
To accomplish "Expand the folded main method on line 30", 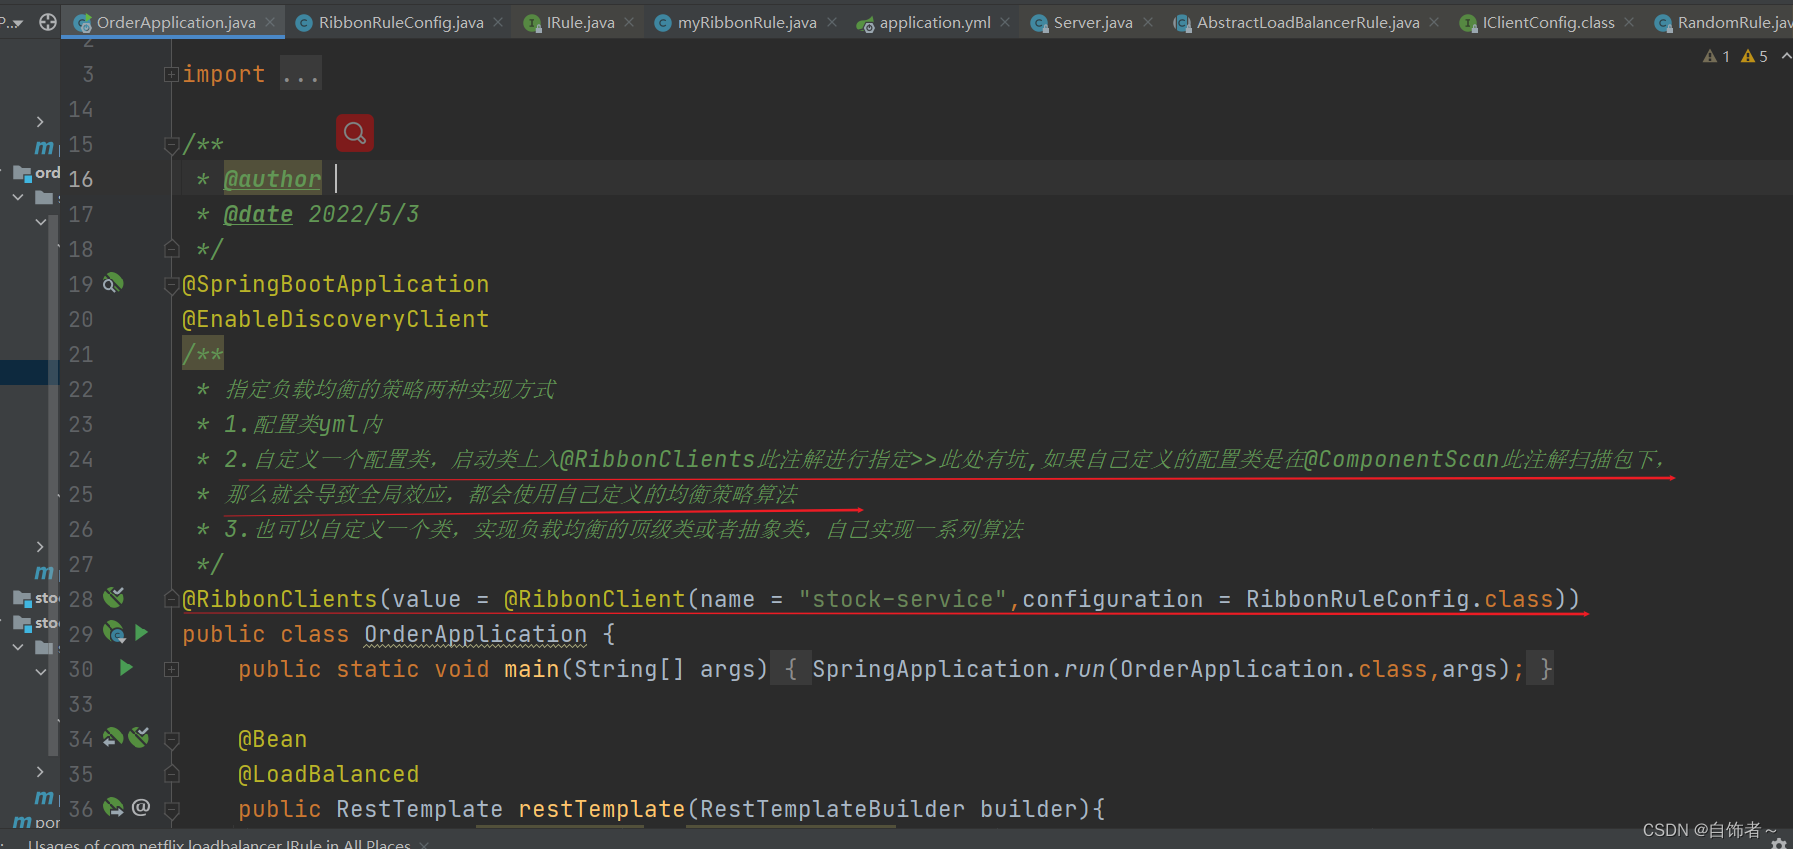I will [x=171, y=669].
